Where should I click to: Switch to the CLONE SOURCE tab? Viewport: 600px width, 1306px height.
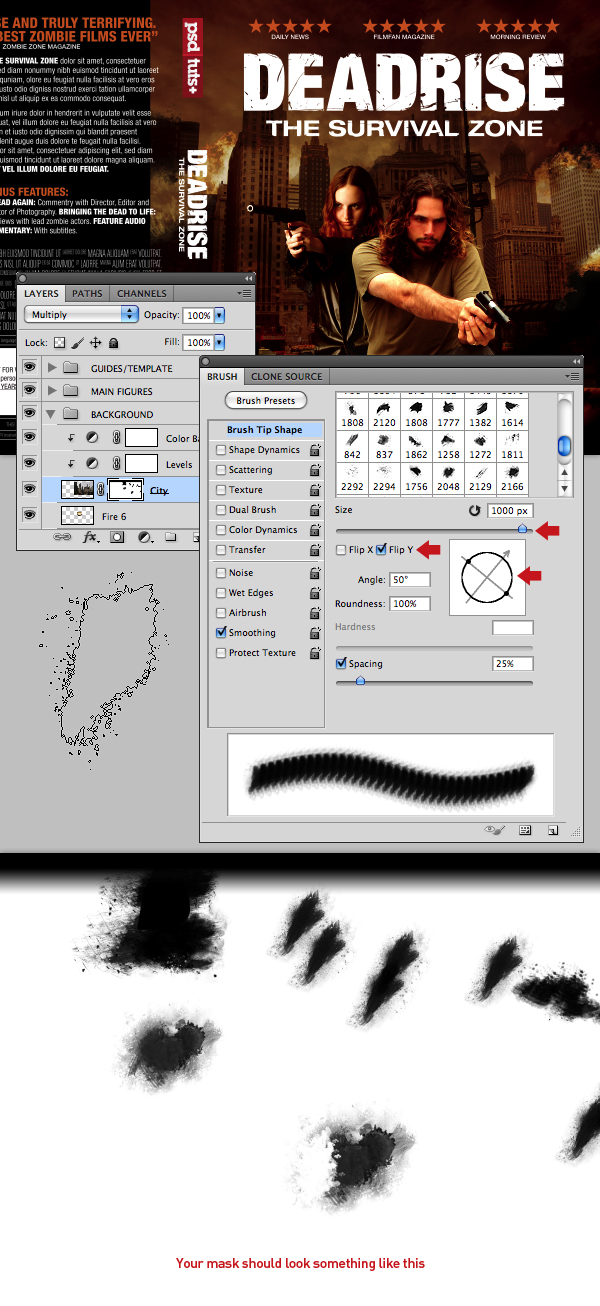click(286, 376)
